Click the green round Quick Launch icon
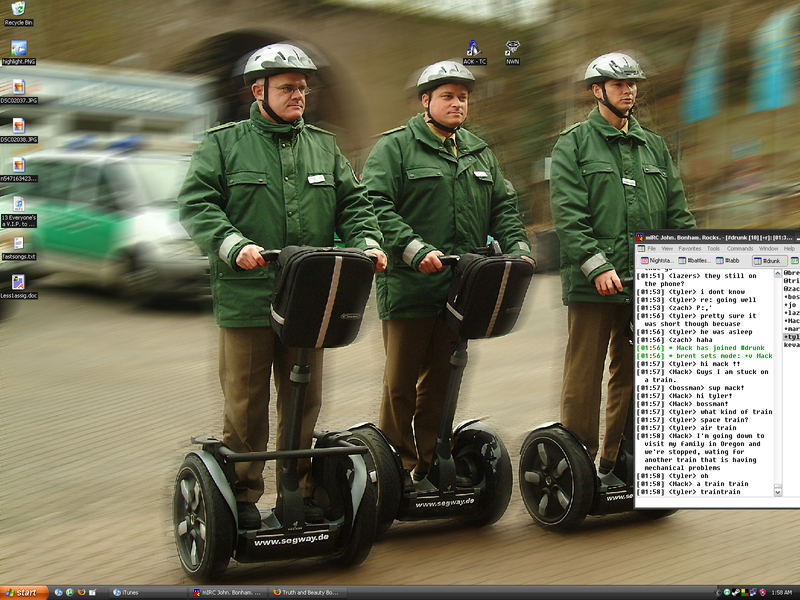The height and width of the screenshot is (600, 800). tap(70, 592)
